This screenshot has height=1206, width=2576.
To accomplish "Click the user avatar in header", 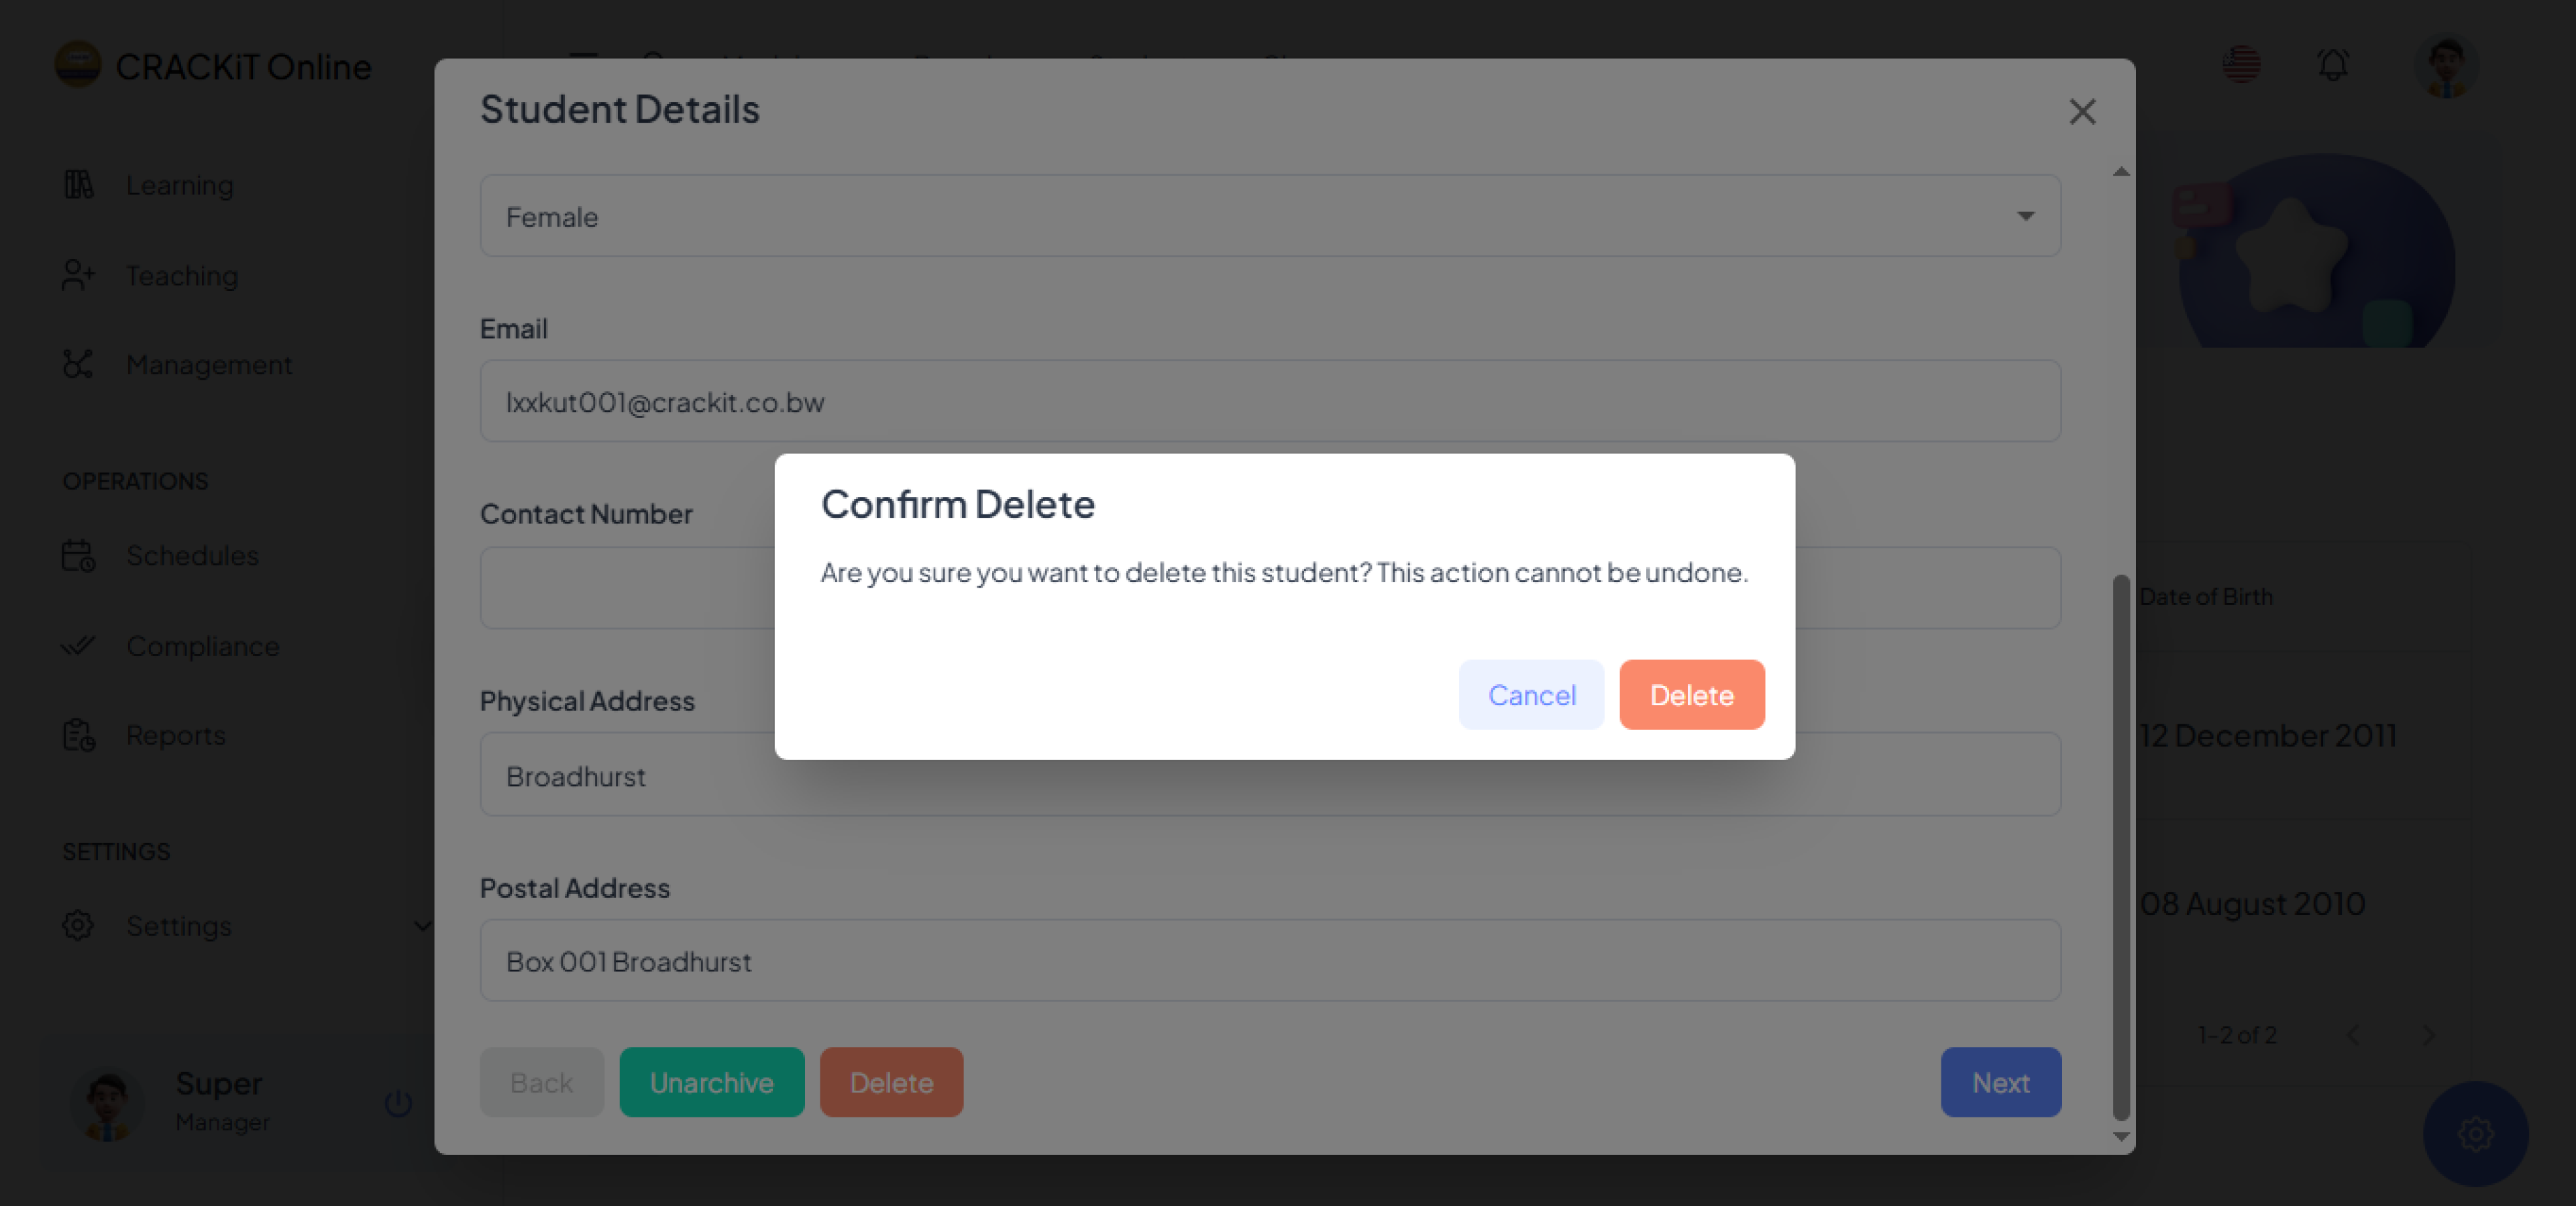I will (2446, 67).
